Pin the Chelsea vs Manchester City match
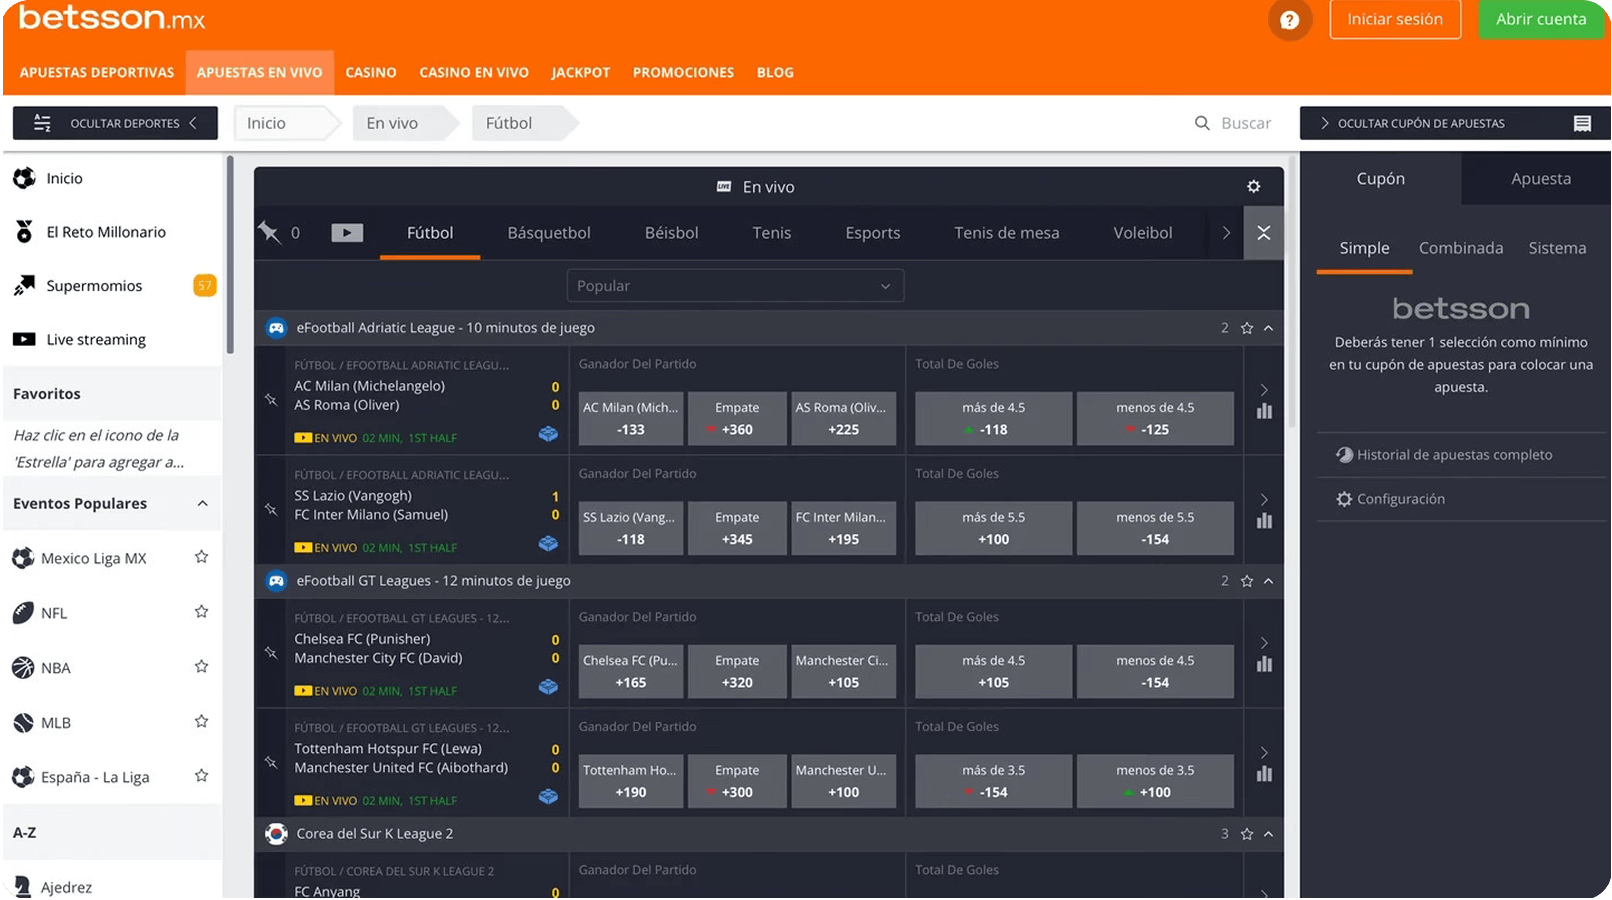Image resolution: width=1612 pixels, height=900 pixels. point(271,652)
